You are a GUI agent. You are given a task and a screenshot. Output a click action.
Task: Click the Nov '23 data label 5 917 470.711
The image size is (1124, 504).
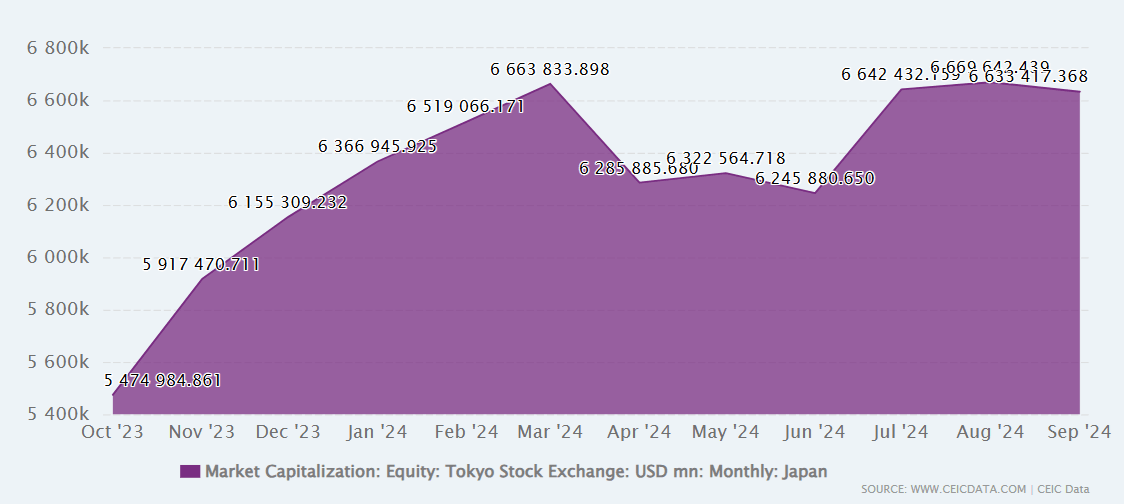coord(201,265)
